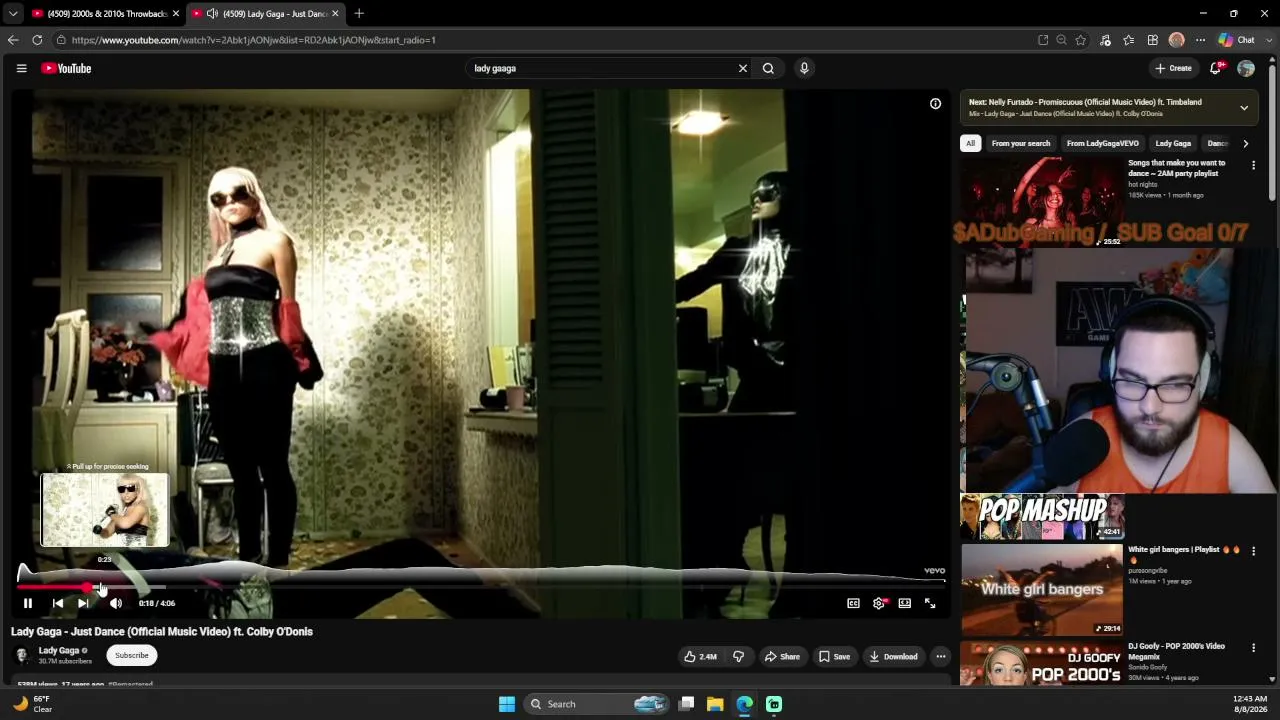Open 2AM party playlist video thumbnail
The width and height of the screenshot is (1280, 720).
coord(1042,203)
